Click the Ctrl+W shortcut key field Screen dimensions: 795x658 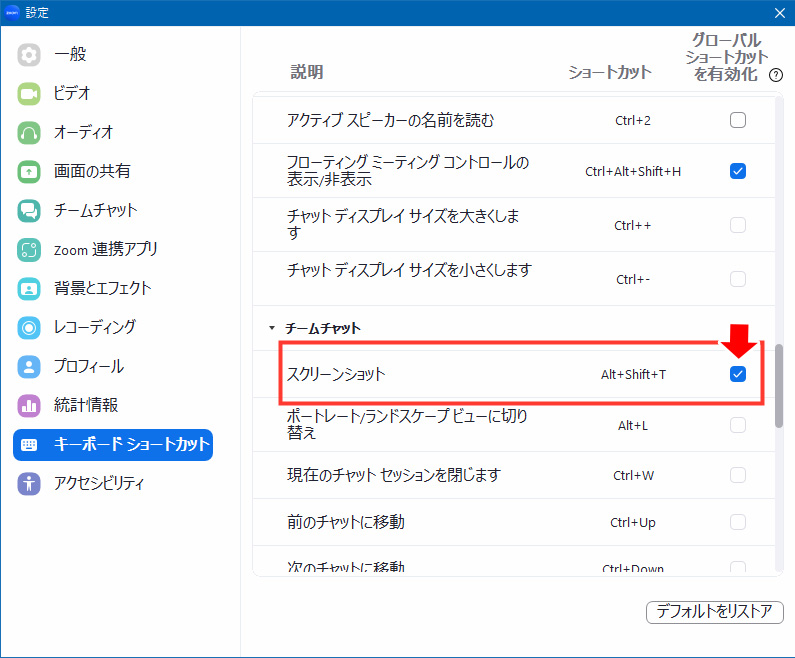(633, 475)
